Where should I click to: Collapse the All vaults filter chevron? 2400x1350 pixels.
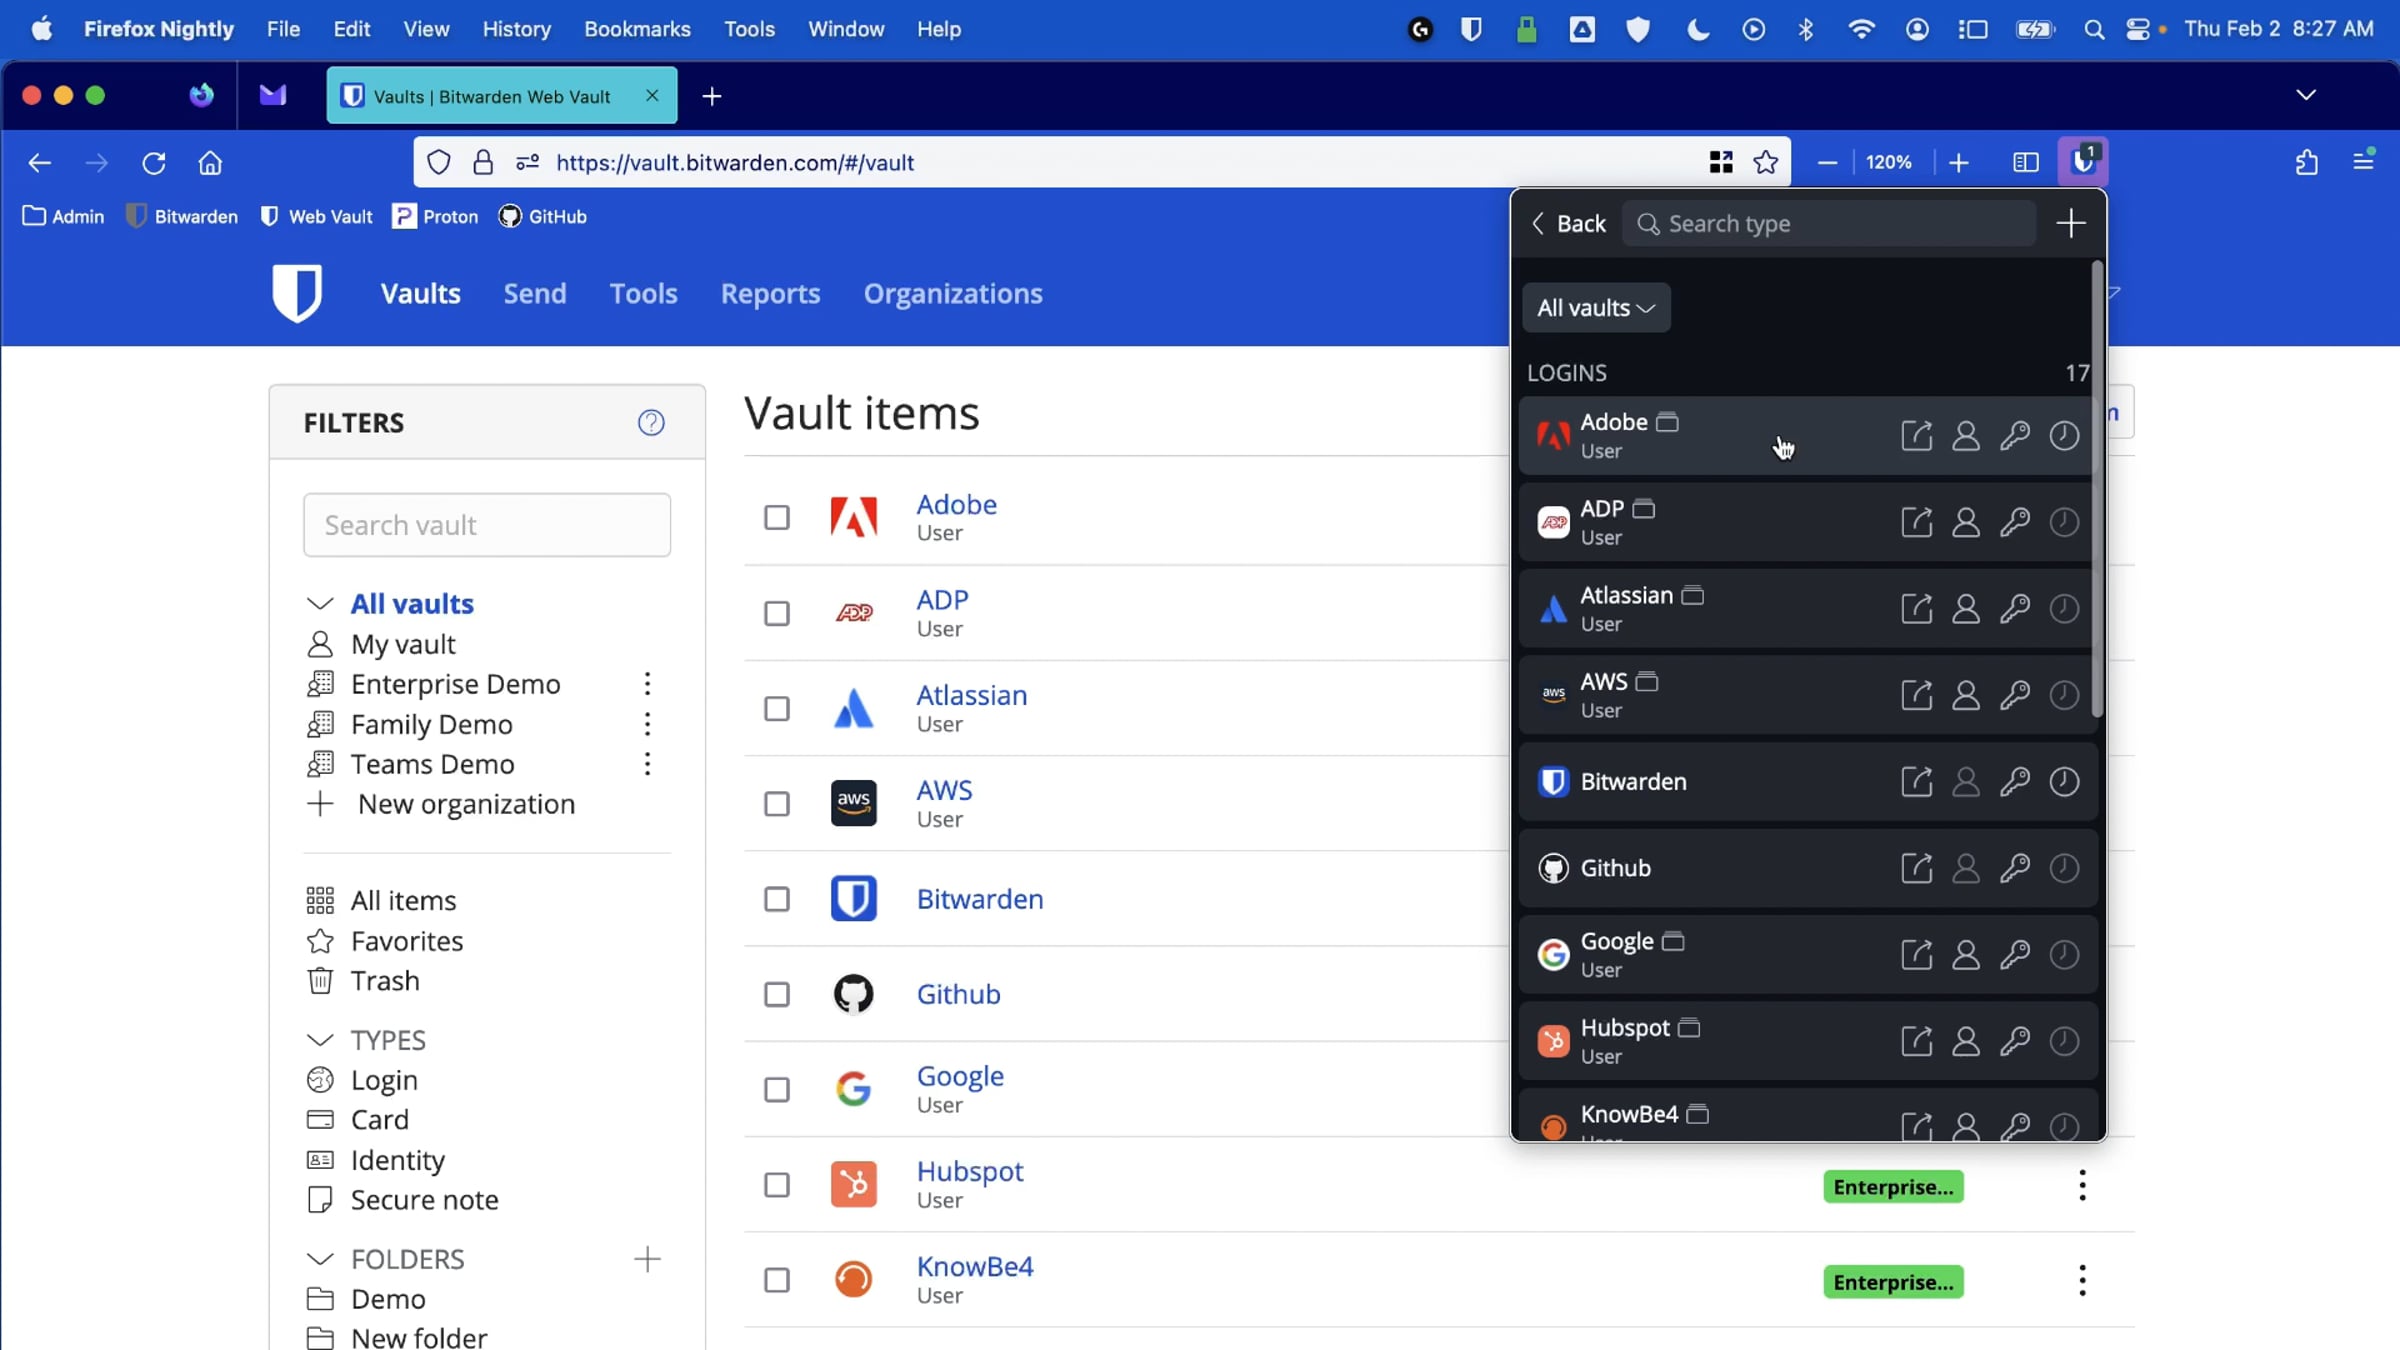tap(320, 604)
